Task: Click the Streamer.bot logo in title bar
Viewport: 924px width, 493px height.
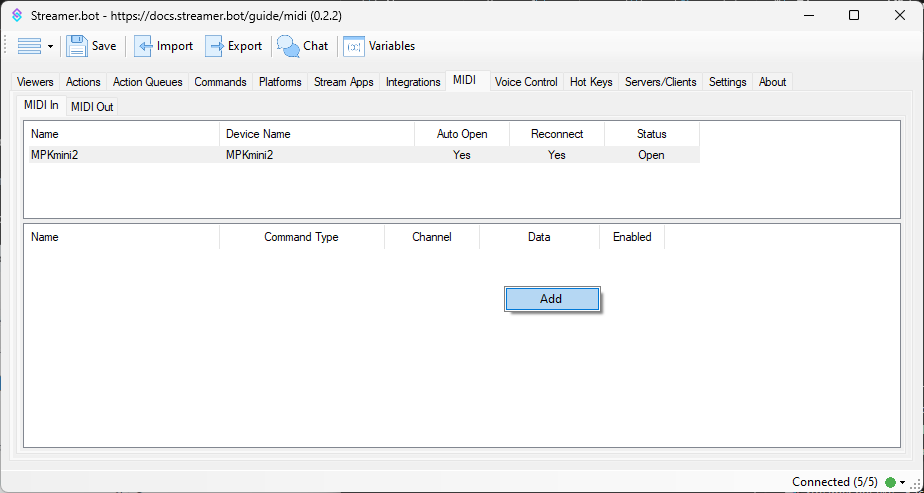Action: [x=17, y=15]
